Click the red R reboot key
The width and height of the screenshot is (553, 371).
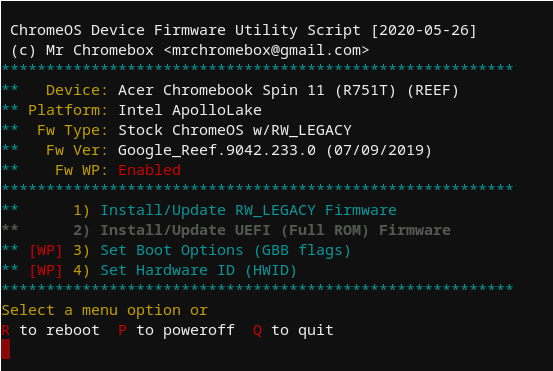(x=6, y=331)
